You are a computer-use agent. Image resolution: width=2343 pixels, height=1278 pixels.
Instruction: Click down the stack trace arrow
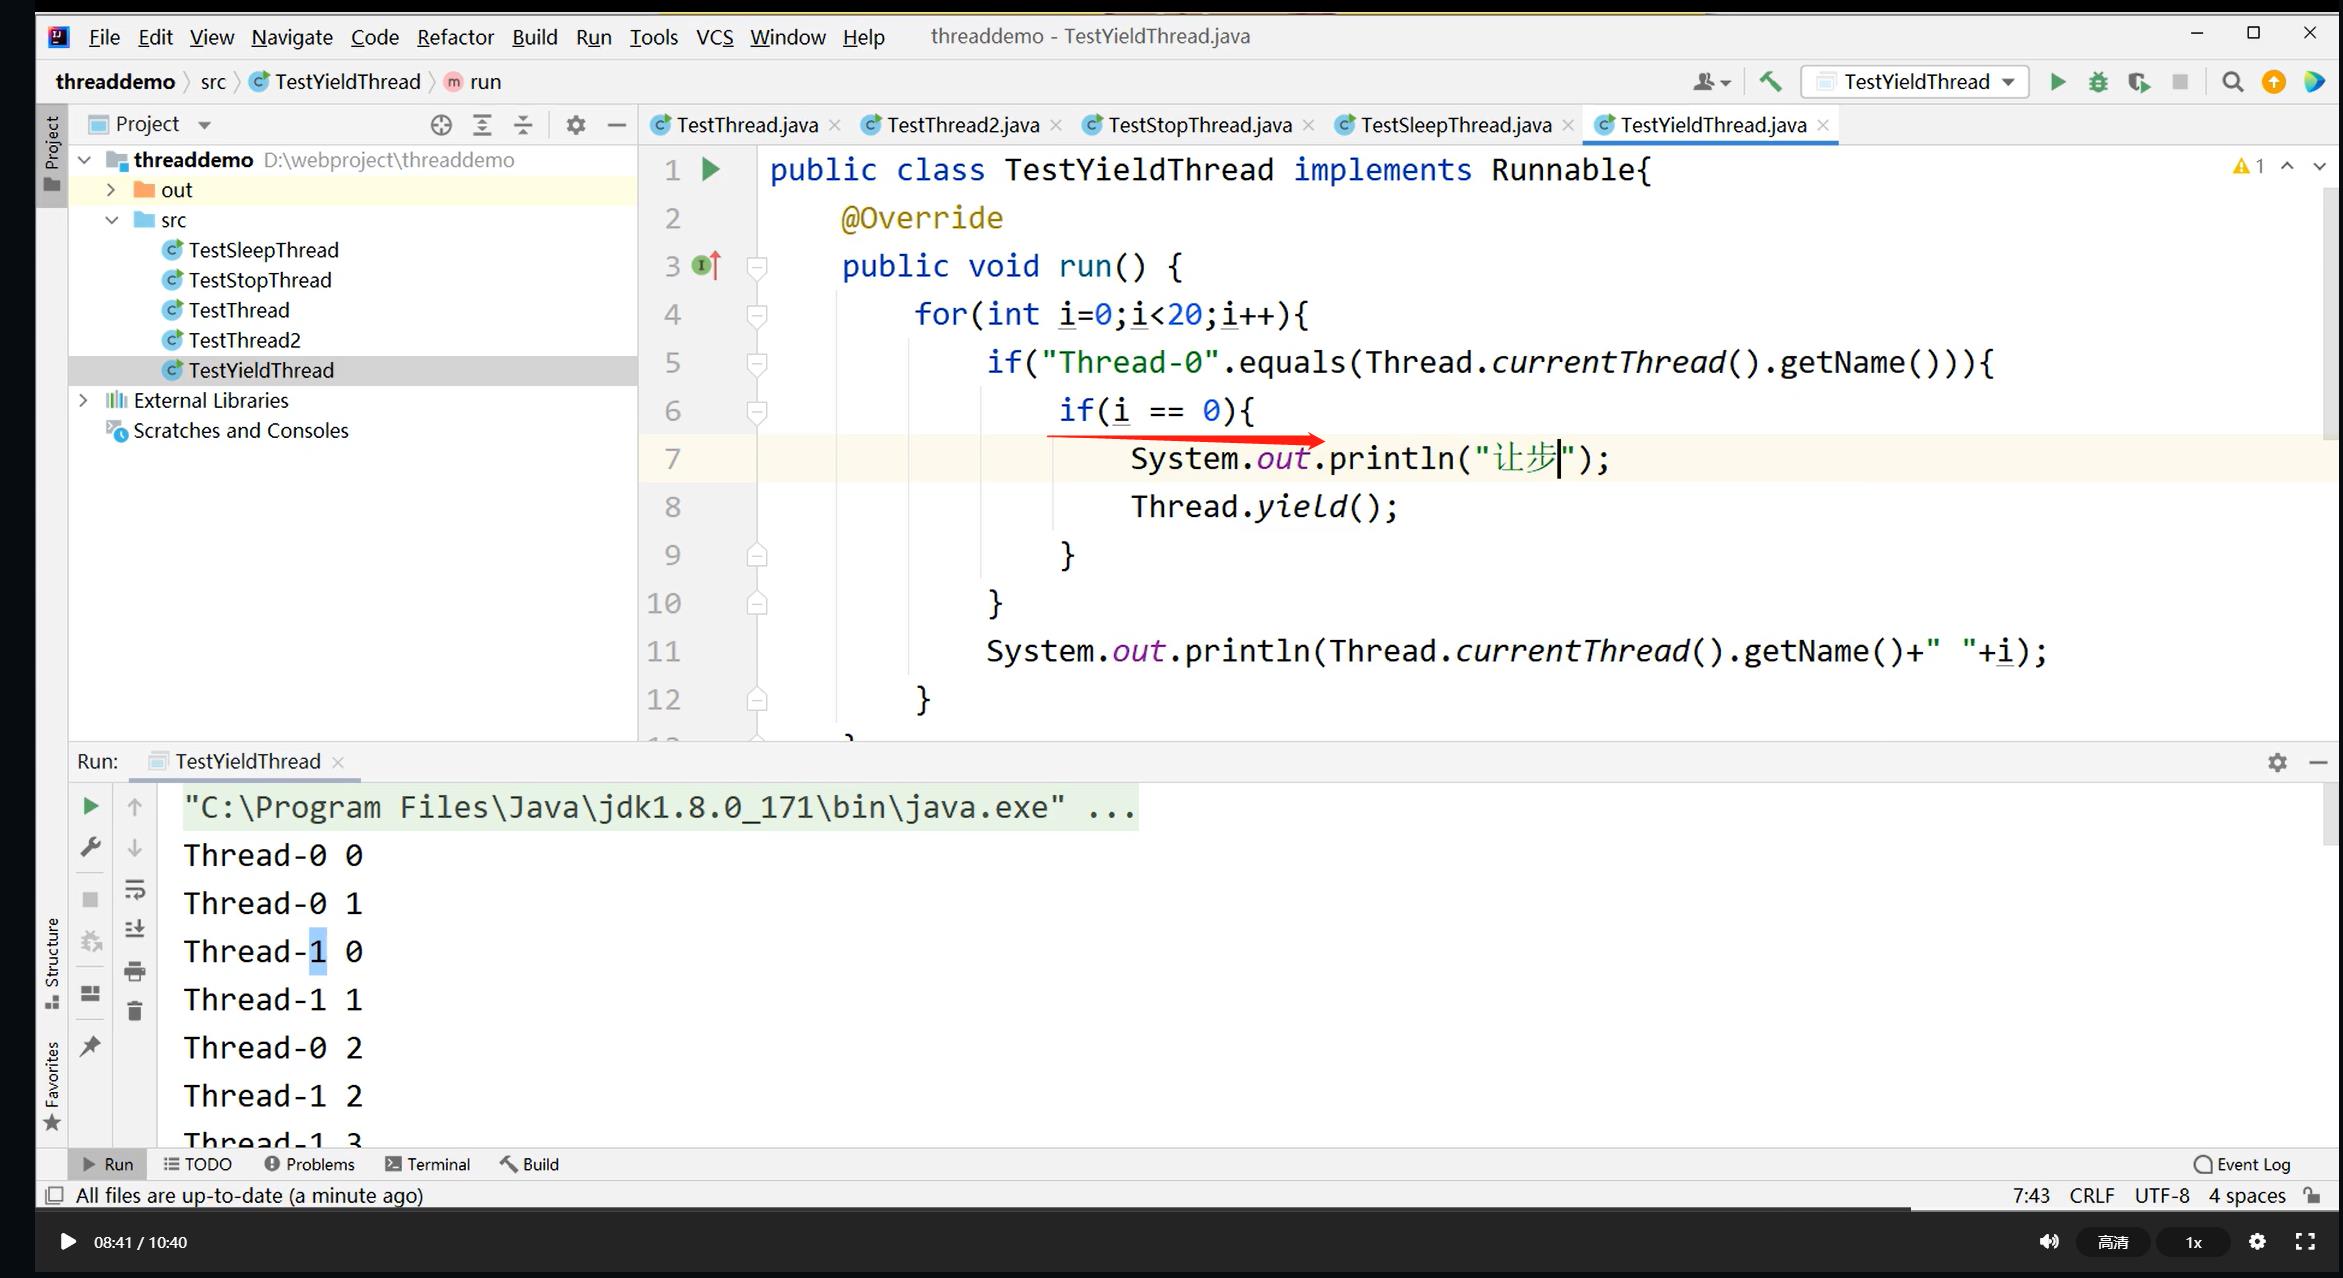point(135,848)
